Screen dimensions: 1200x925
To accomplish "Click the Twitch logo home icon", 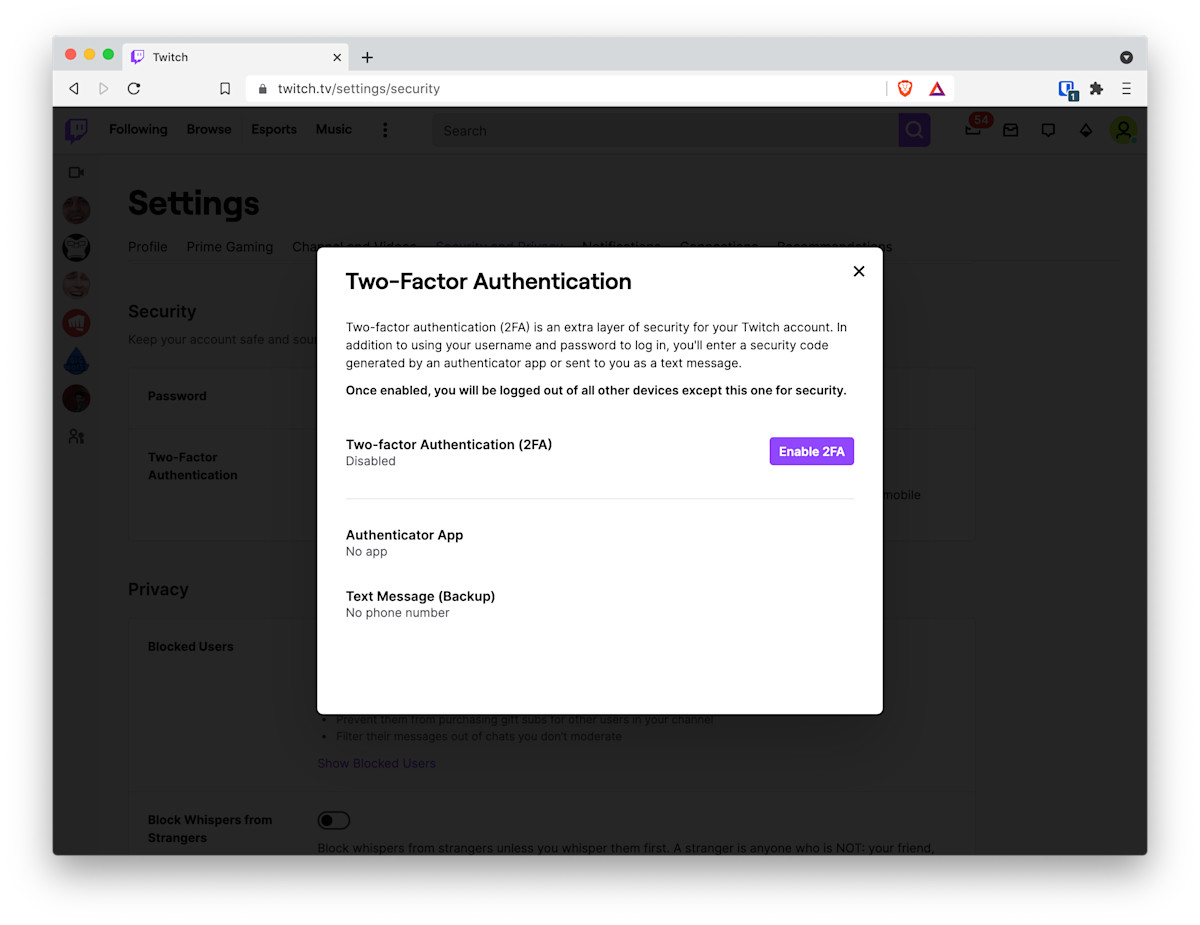I will (x=76, y=130).
